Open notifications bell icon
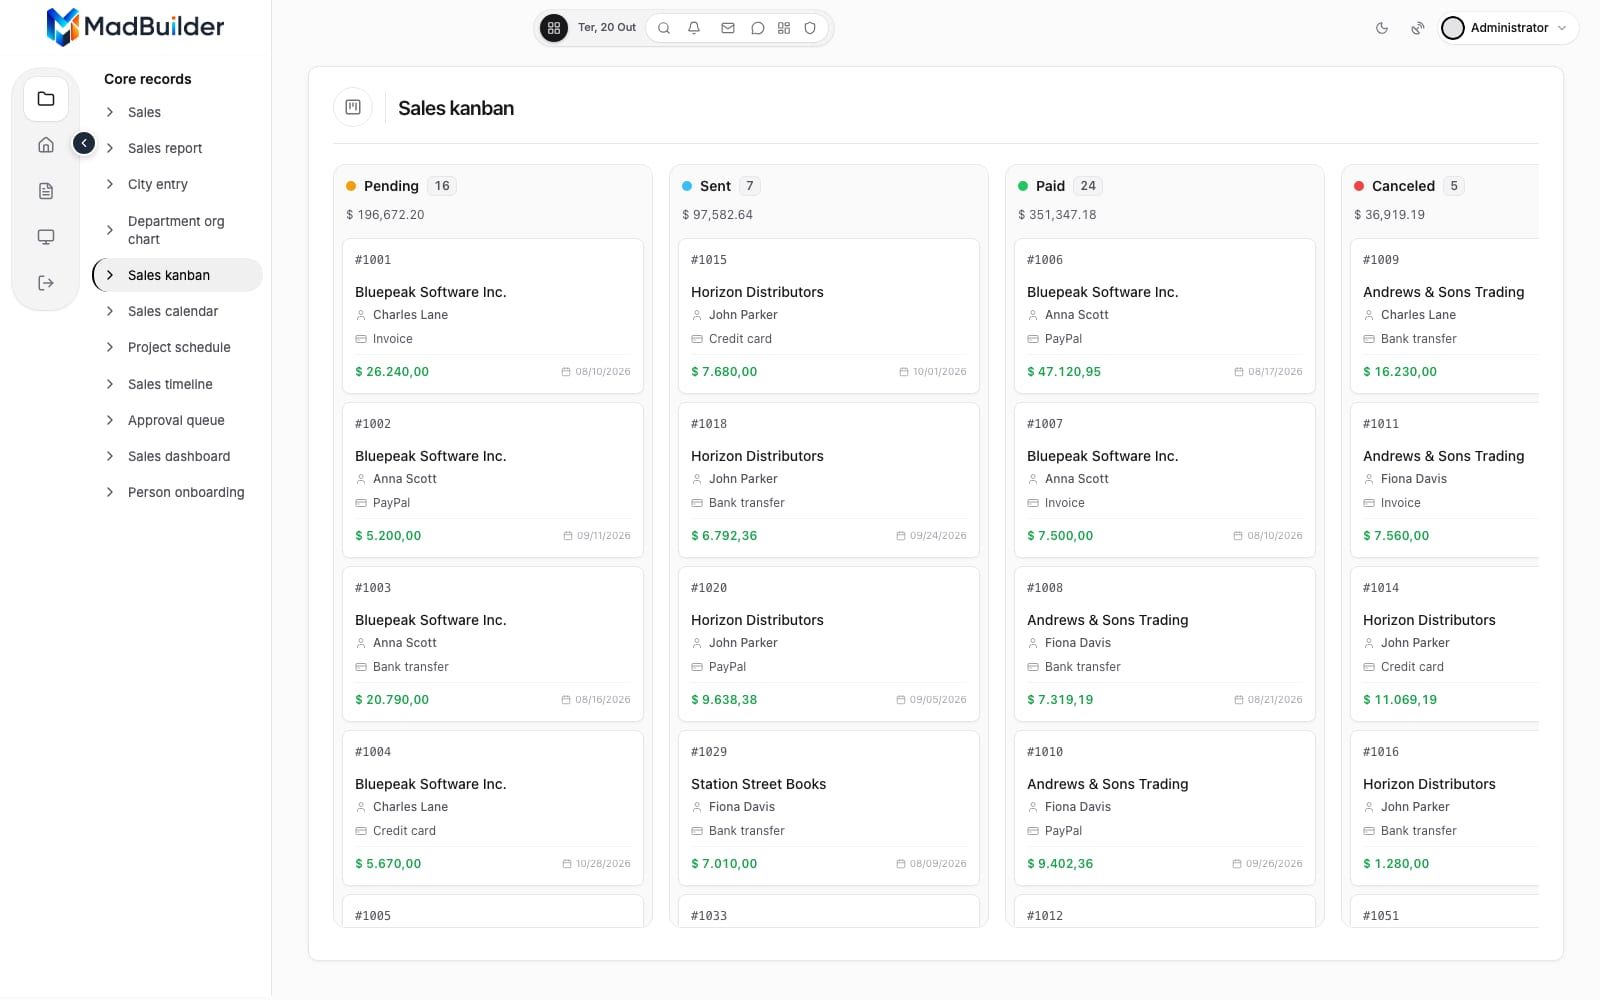 click(x=694, y=28)
